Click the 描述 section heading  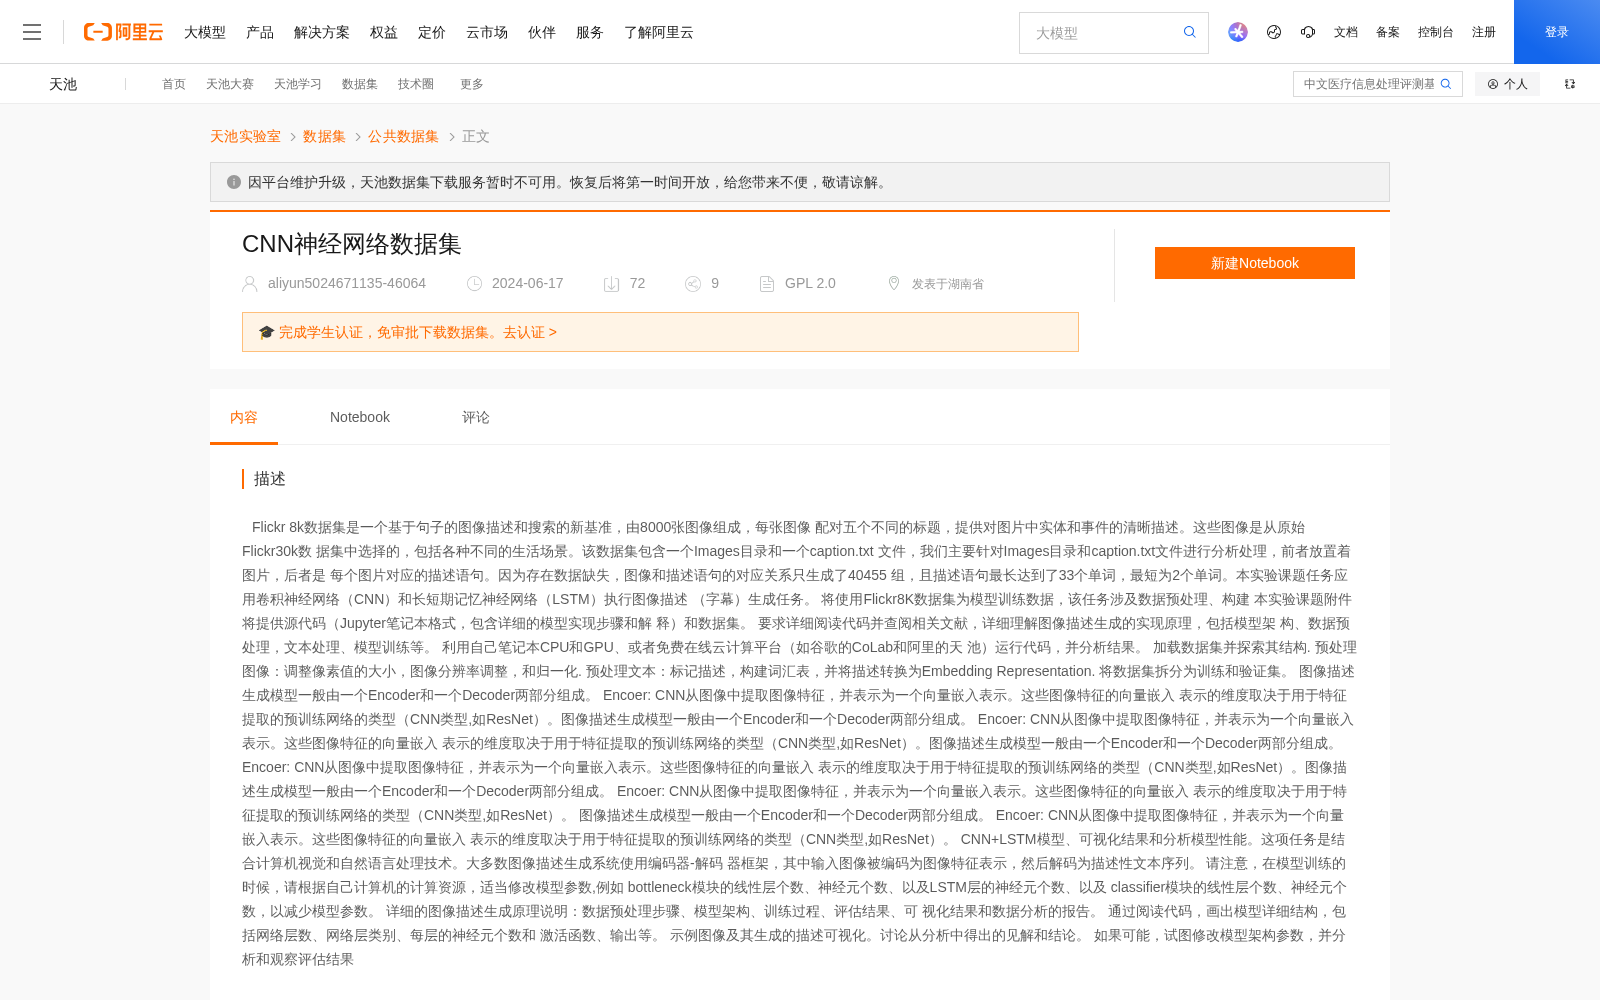(270, 479)
